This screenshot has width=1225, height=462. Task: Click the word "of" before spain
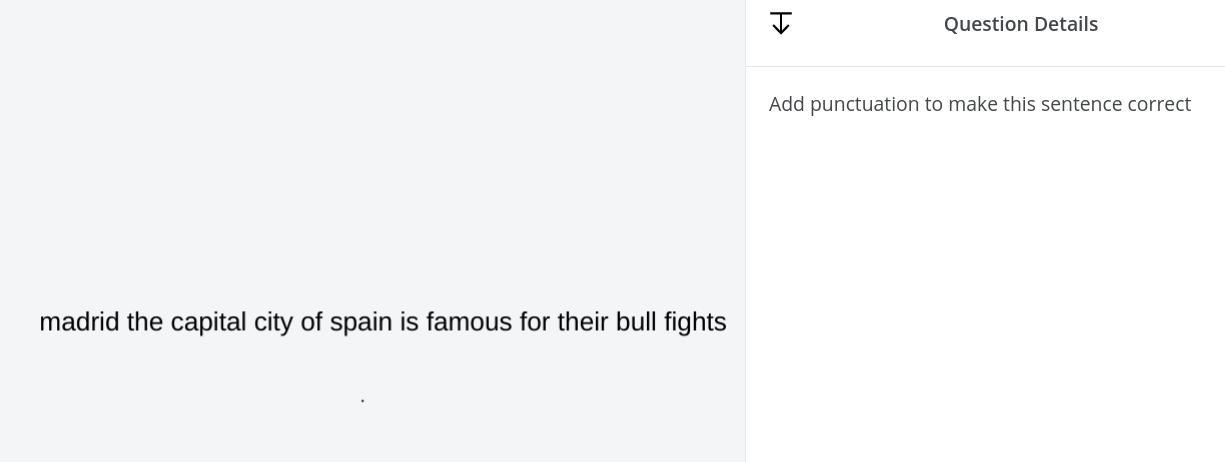tap(312, 322)
